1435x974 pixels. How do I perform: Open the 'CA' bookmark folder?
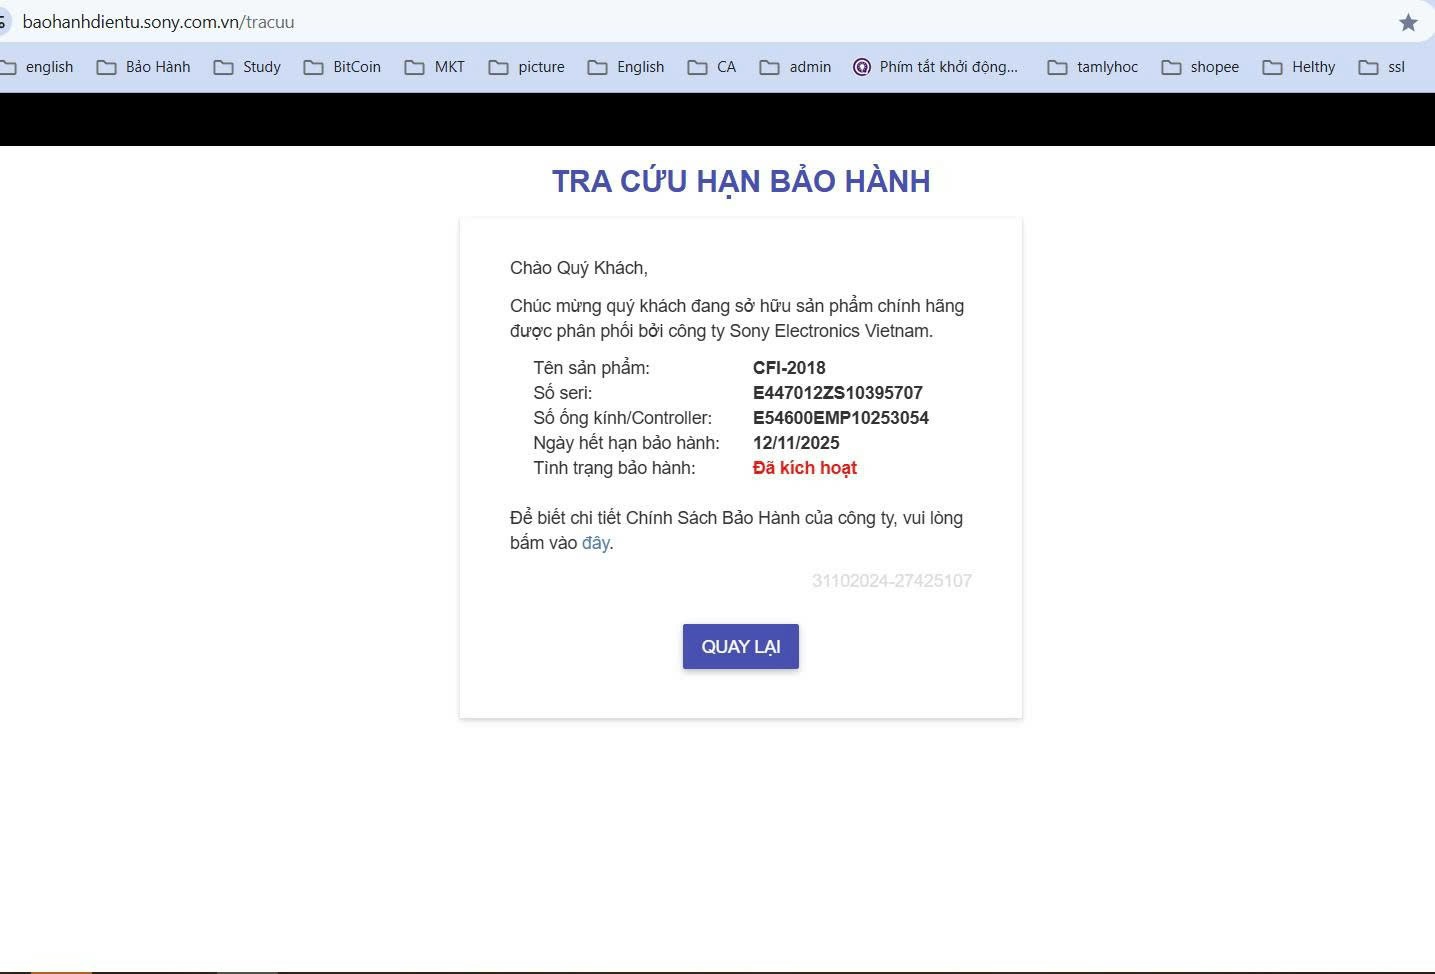(712, 67)
